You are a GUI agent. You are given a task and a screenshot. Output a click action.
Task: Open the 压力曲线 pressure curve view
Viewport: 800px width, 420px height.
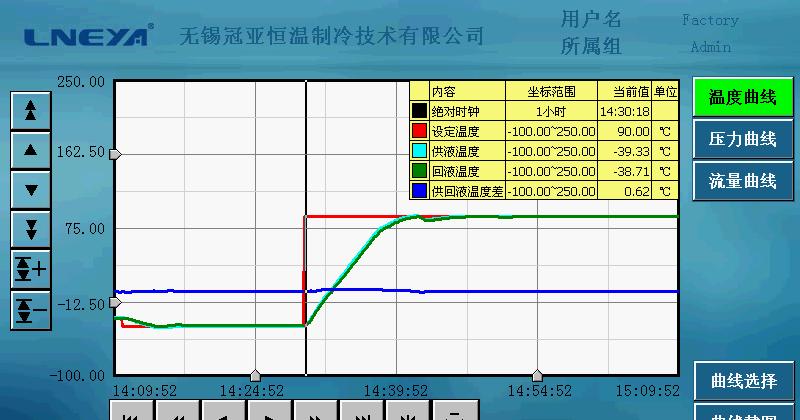tap(742, 139)
